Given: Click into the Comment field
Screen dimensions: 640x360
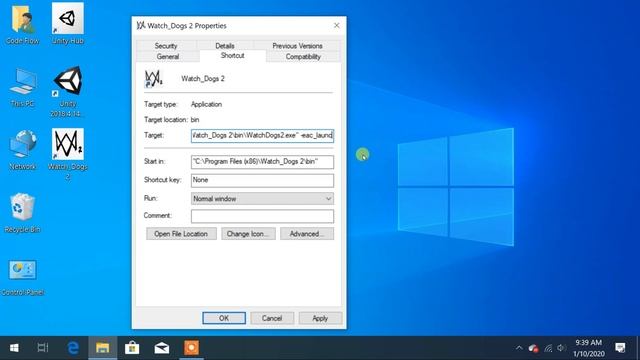Looking at the screenshot, I should coord(262,216).
